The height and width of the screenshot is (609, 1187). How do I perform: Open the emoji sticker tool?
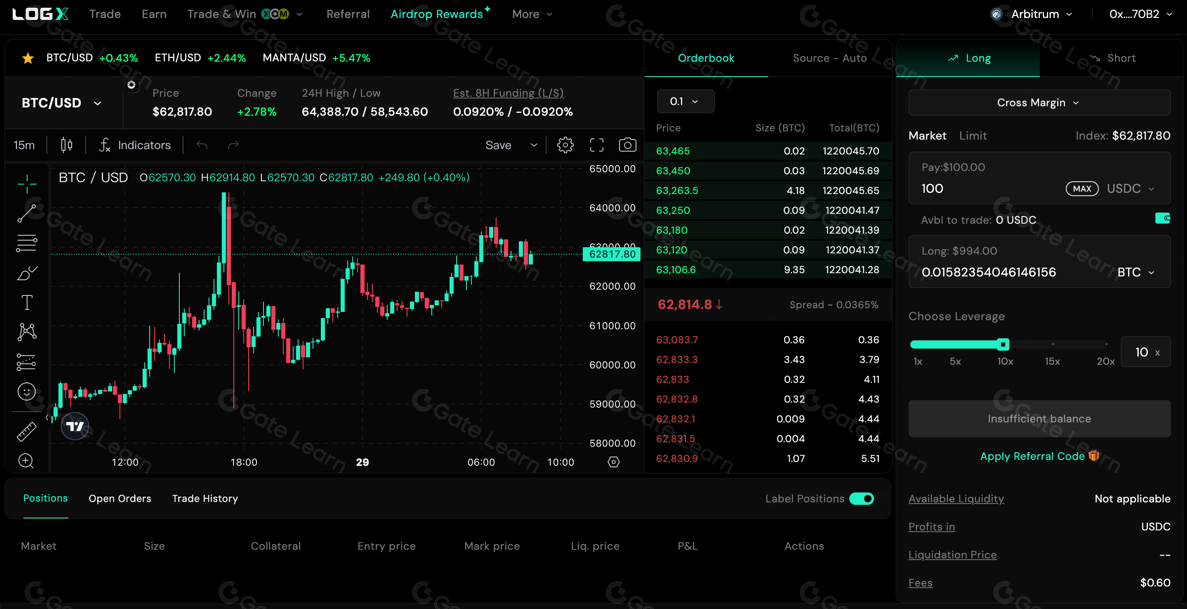(25, 392)
